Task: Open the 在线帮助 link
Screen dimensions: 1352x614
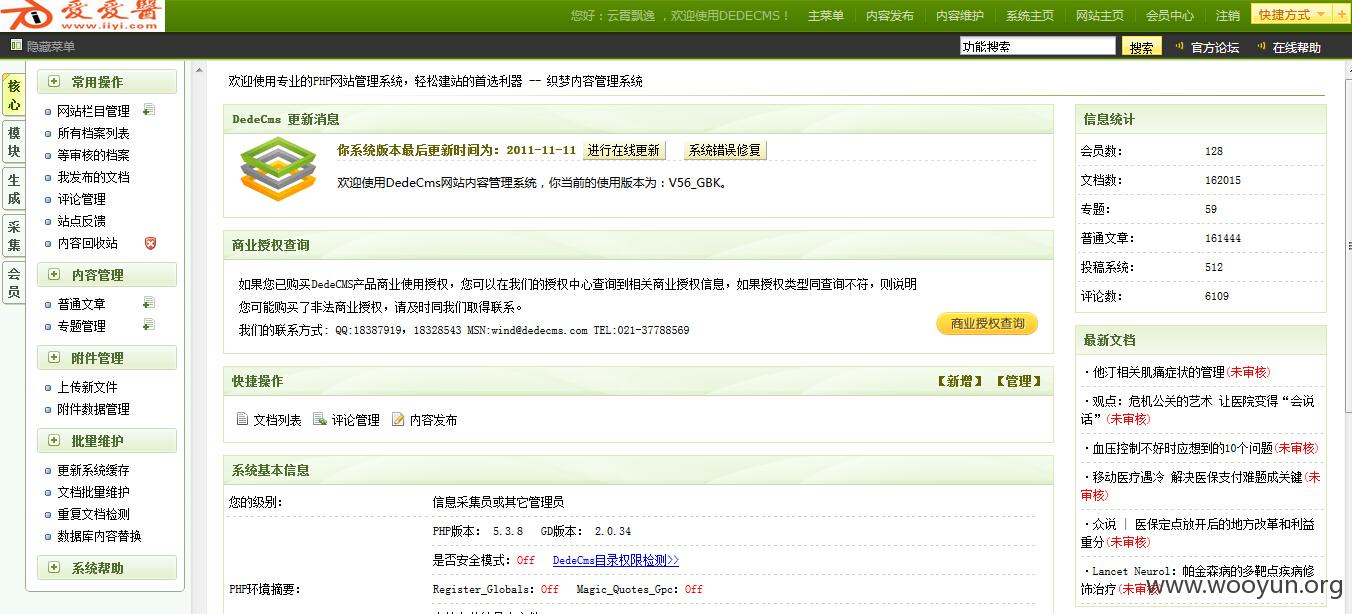Action: point(1297,47)
